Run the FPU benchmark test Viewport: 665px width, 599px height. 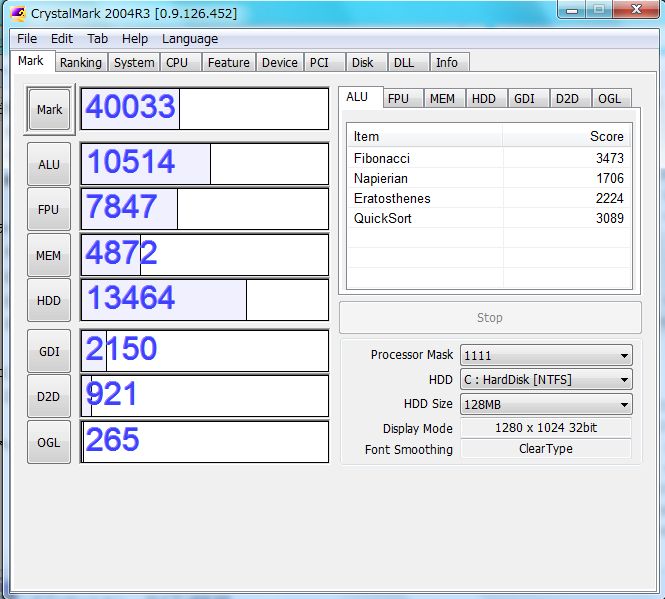point(49,210)
